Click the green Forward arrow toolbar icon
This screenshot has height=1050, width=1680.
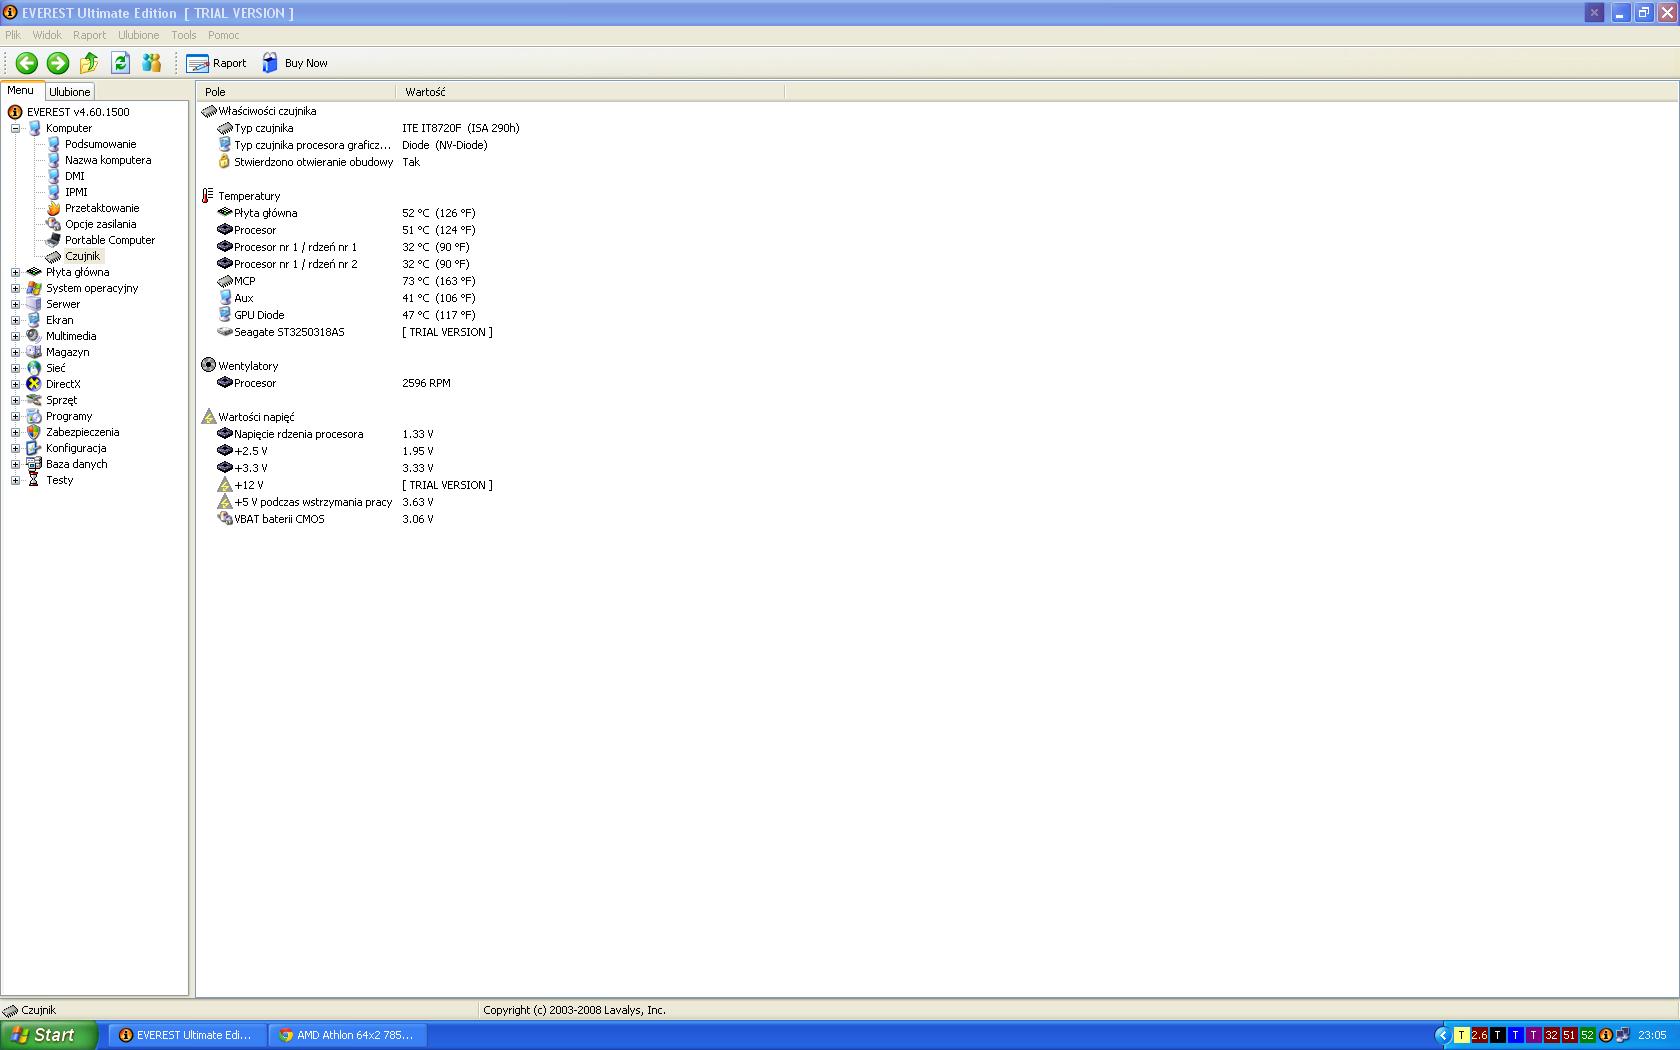click(58, 63)
